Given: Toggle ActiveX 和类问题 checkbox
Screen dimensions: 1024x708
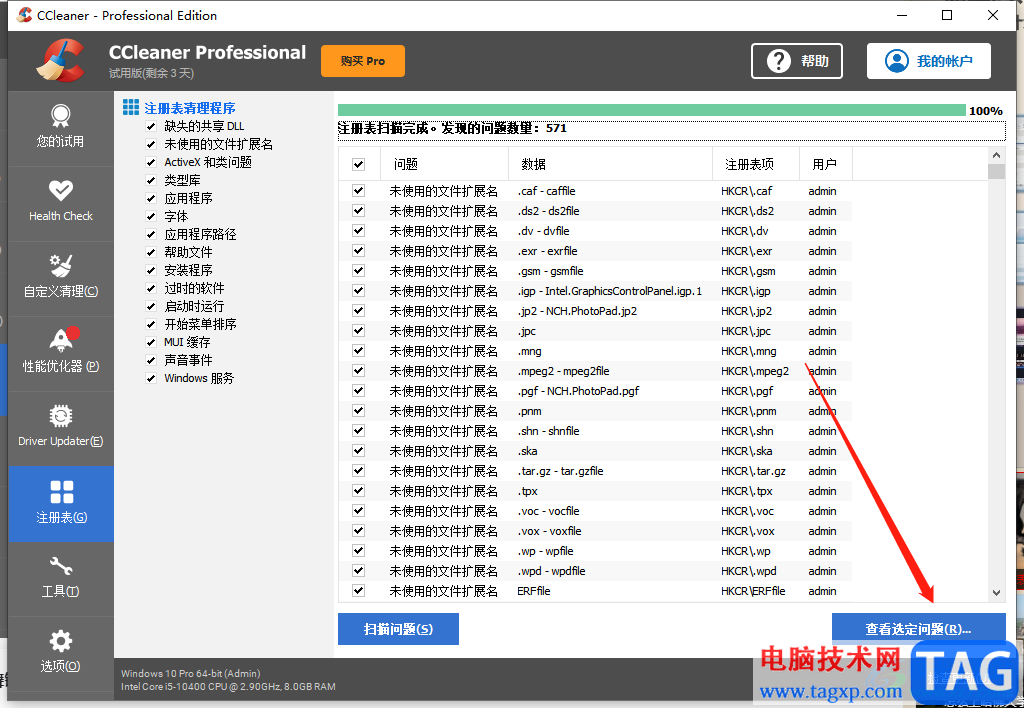Looking at the screenshot, I should 151,162.
